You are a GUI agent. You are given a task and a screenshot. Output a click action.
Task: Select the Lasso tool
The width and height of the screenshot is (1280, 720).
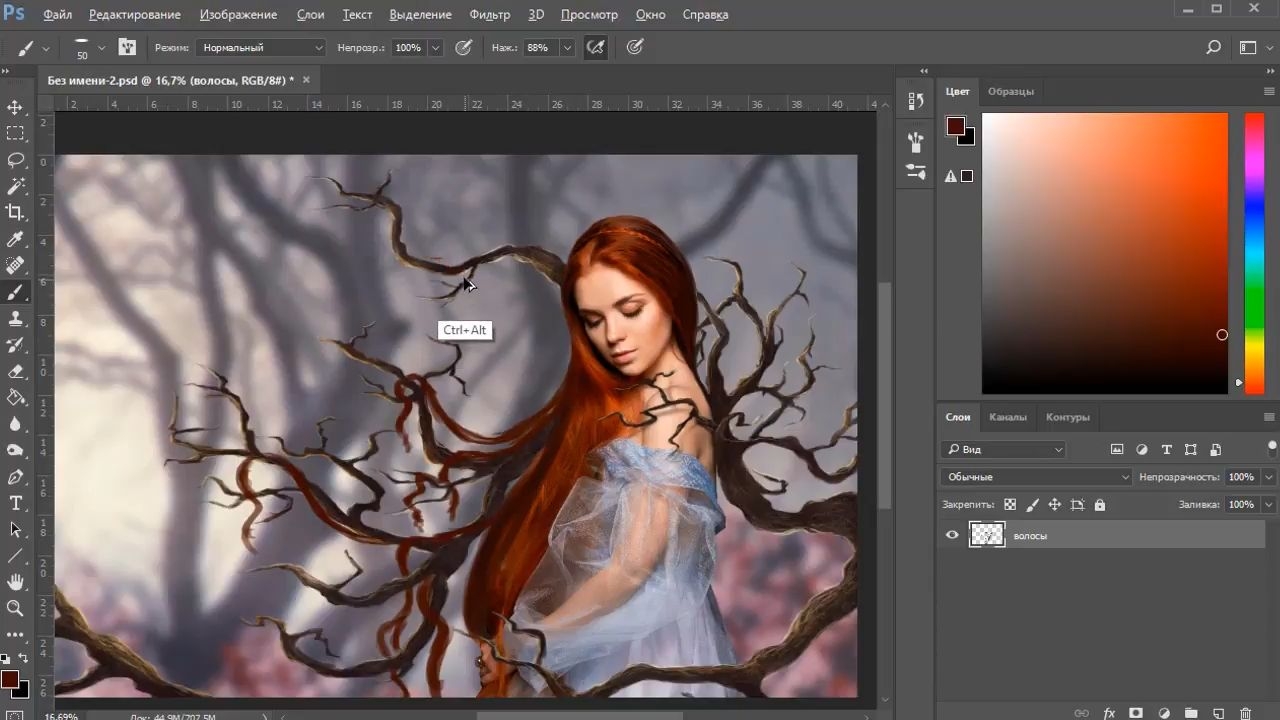coord(15,160)
